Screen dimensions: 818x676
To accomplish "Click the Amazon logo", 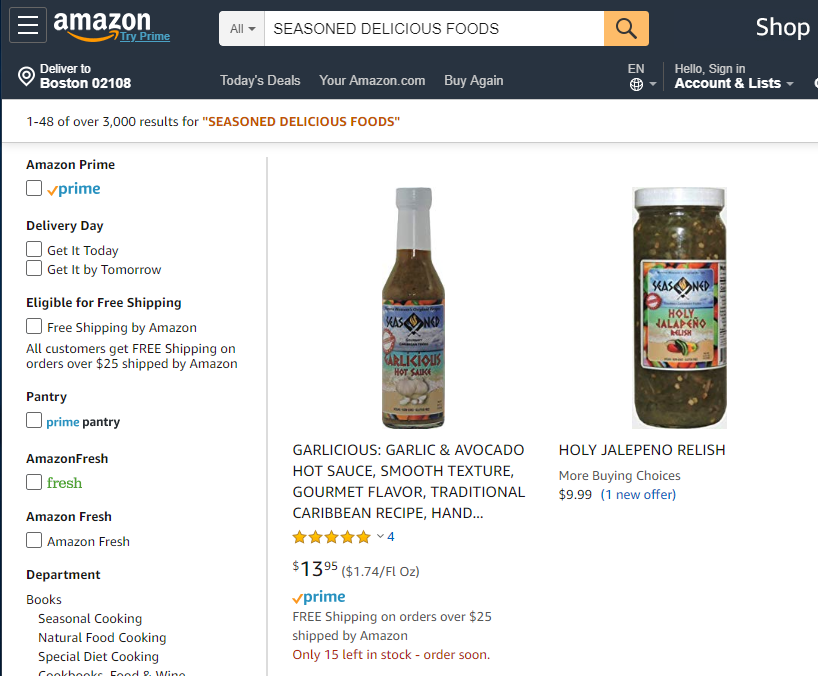I will (x=102, y=24).
